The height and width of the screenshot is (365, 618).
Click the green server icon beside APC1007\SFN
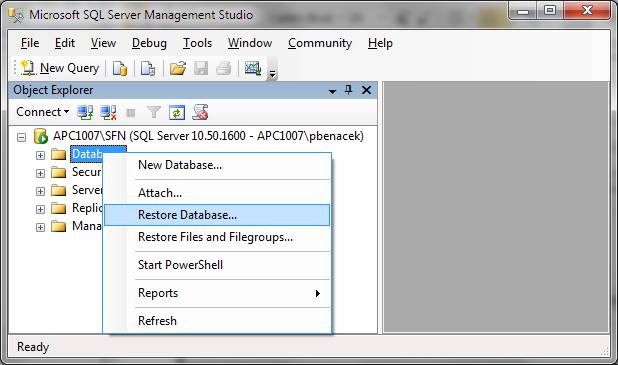coord(41,136)
